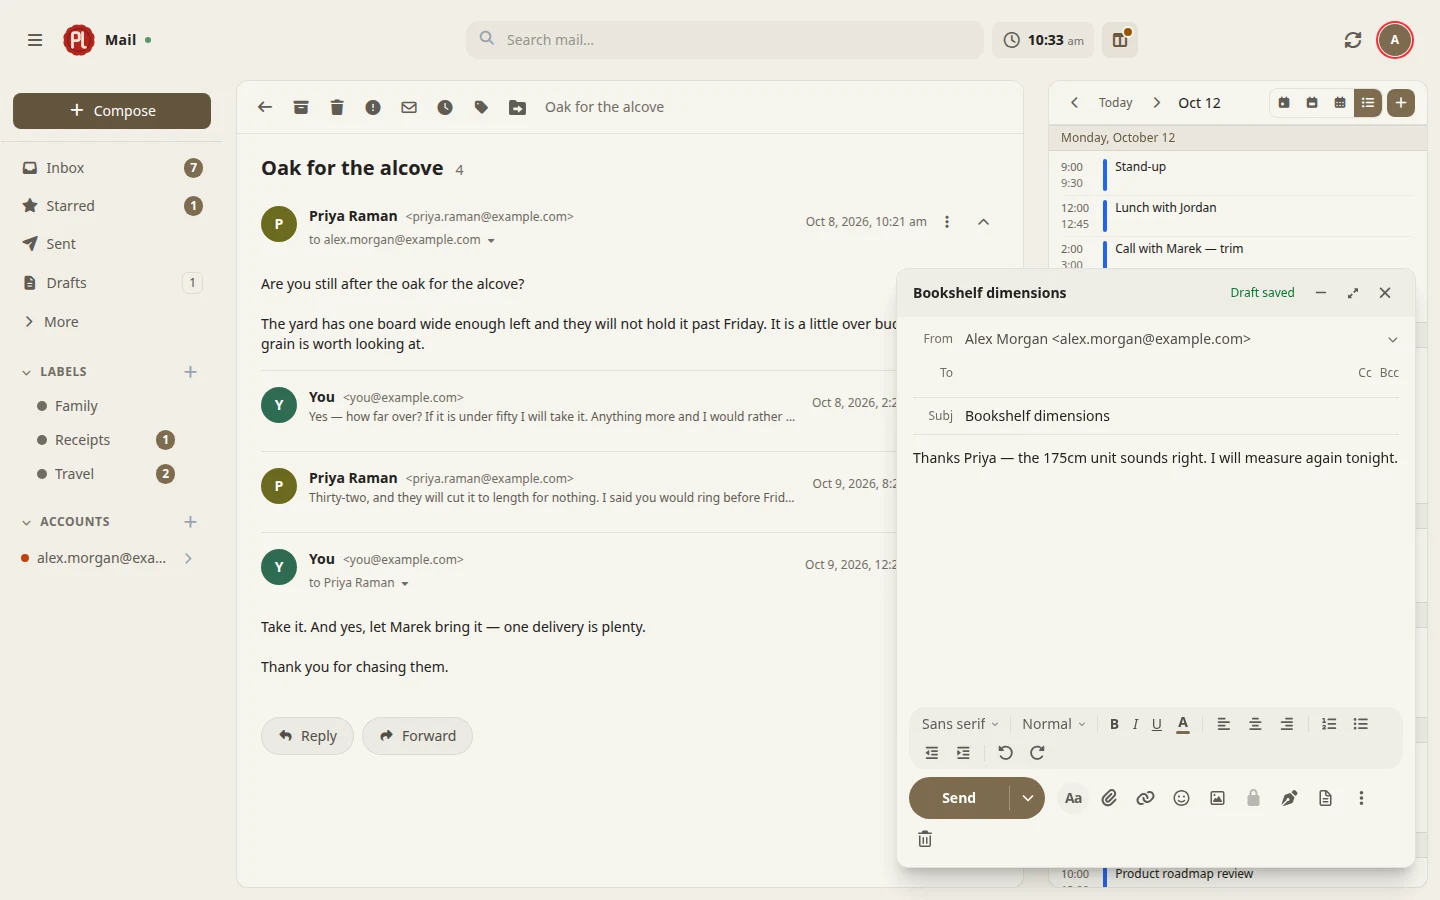Toggle italic formatting in the composer

[1135, 724]
